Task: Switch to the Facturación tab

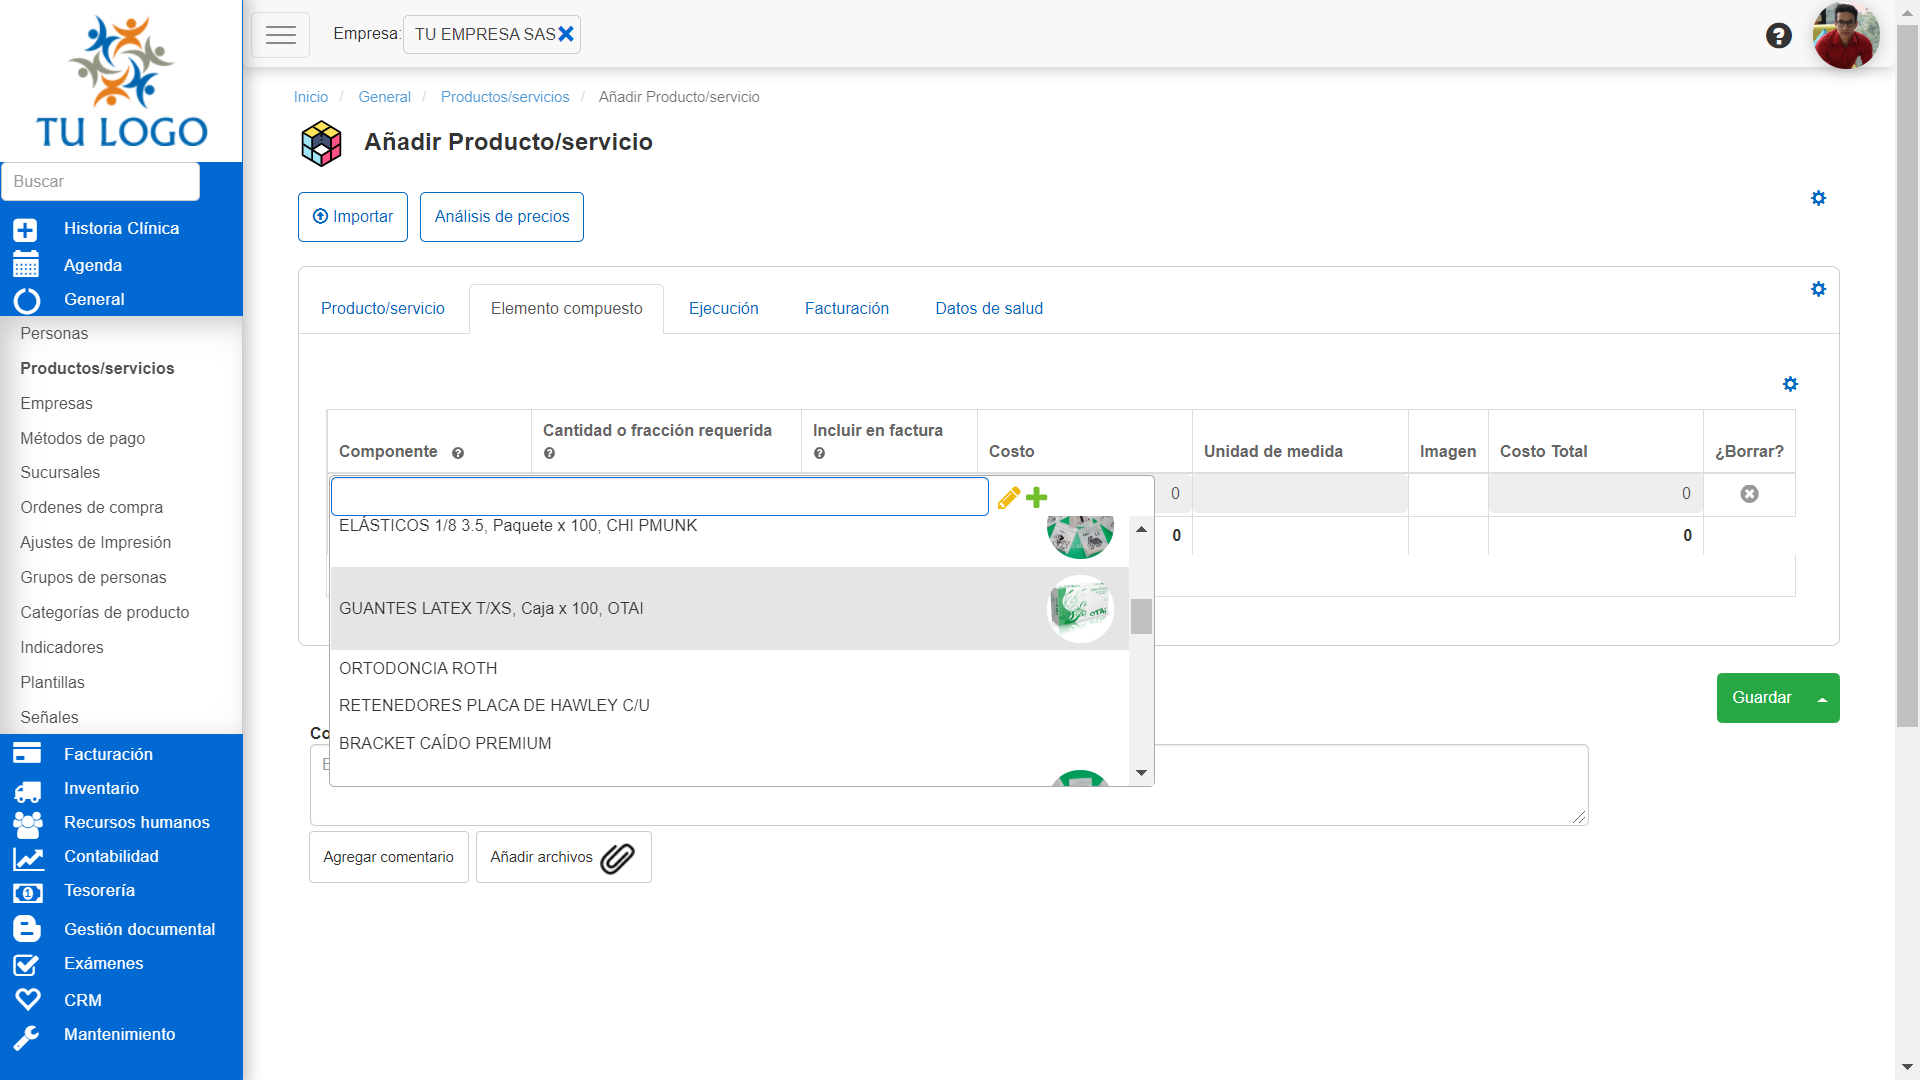Action: (x=846, y=308)
